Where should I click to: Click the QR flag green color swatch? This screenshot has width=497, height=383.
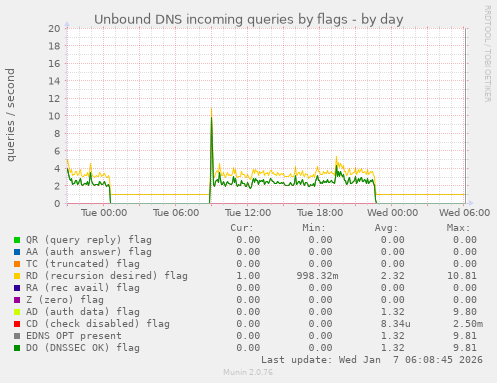(x=17, y=240)
